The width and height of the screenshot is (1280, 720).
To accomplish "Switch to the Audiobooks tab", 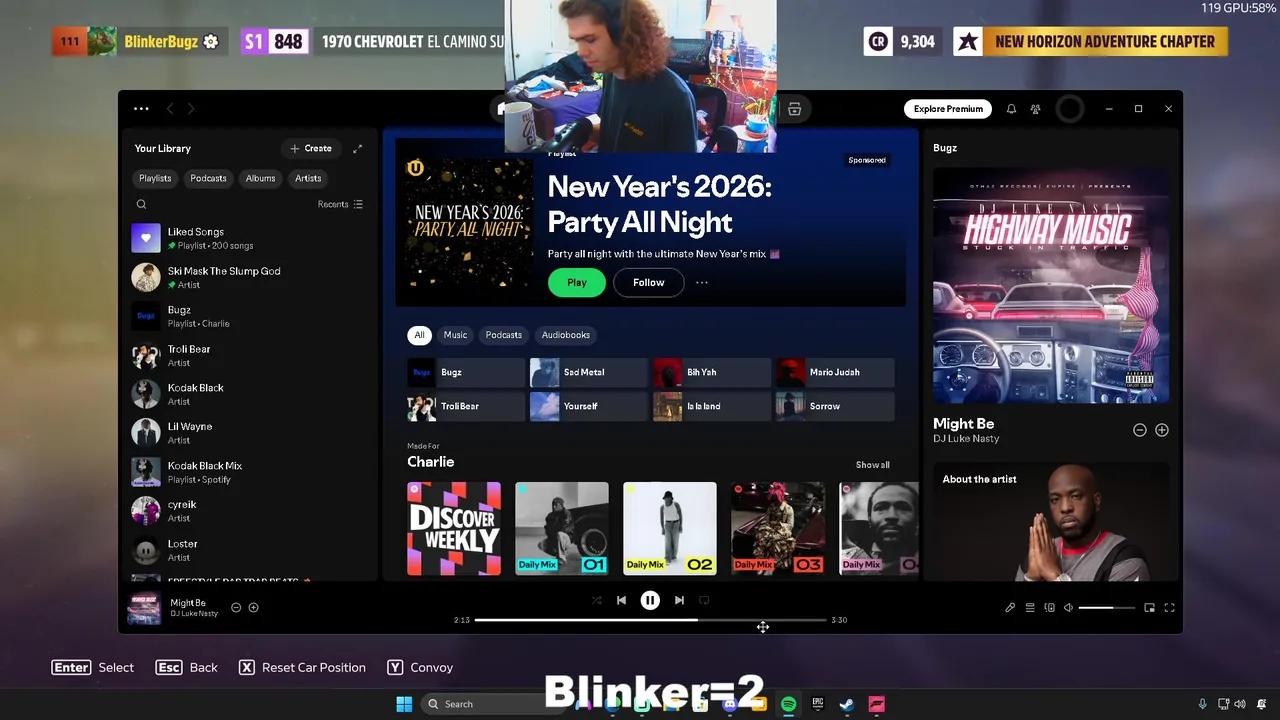I will (x=566, y=335).
